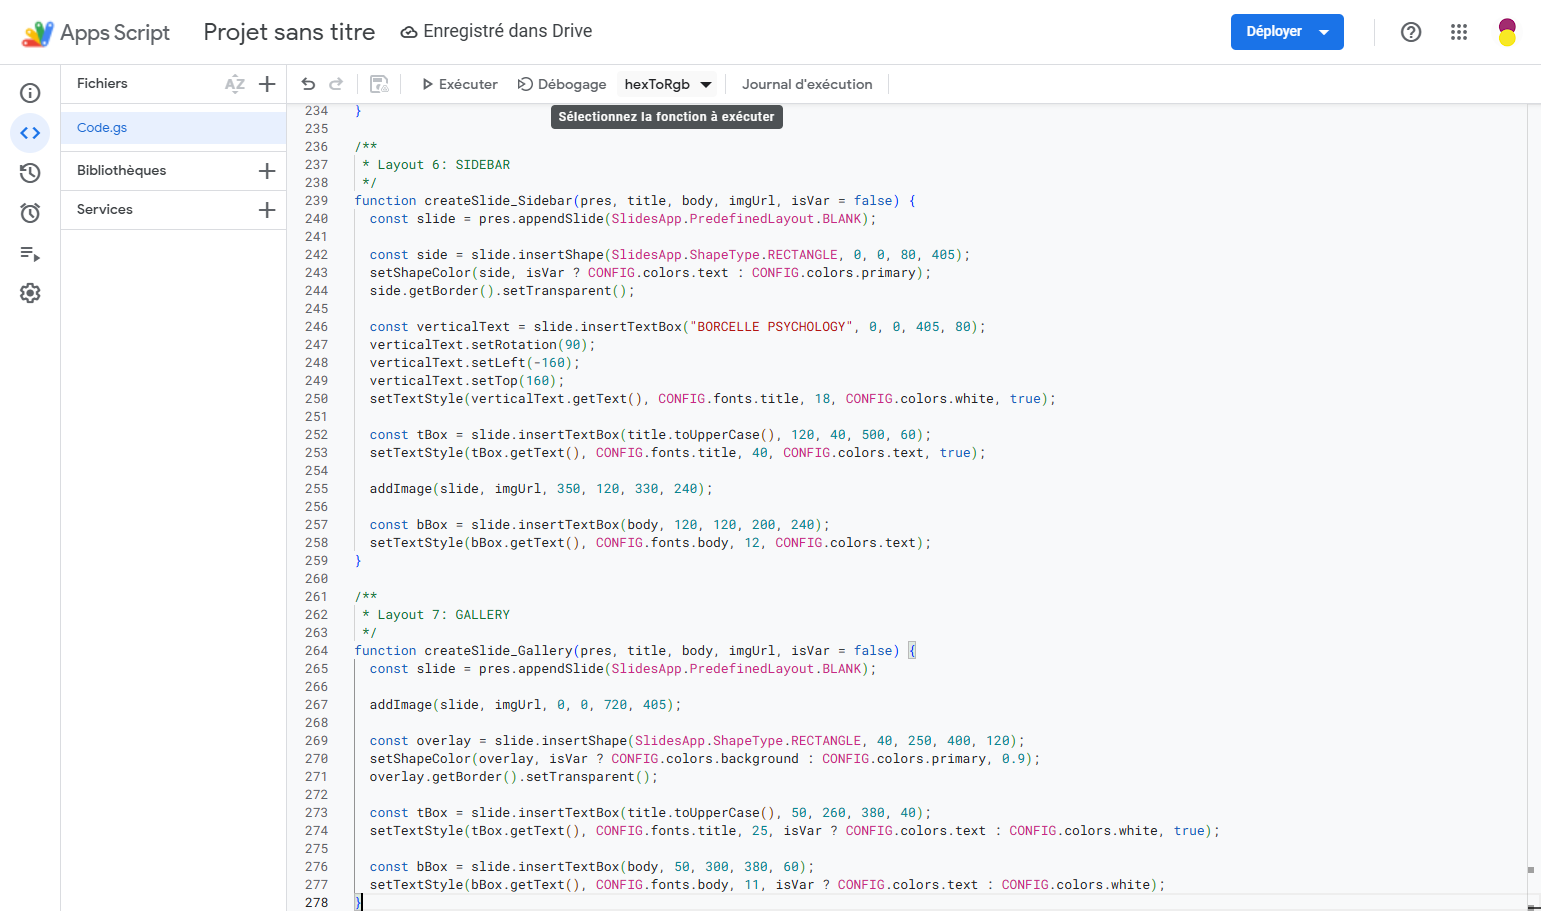
Task: Open the Google account avatar
Action: 1507,32
